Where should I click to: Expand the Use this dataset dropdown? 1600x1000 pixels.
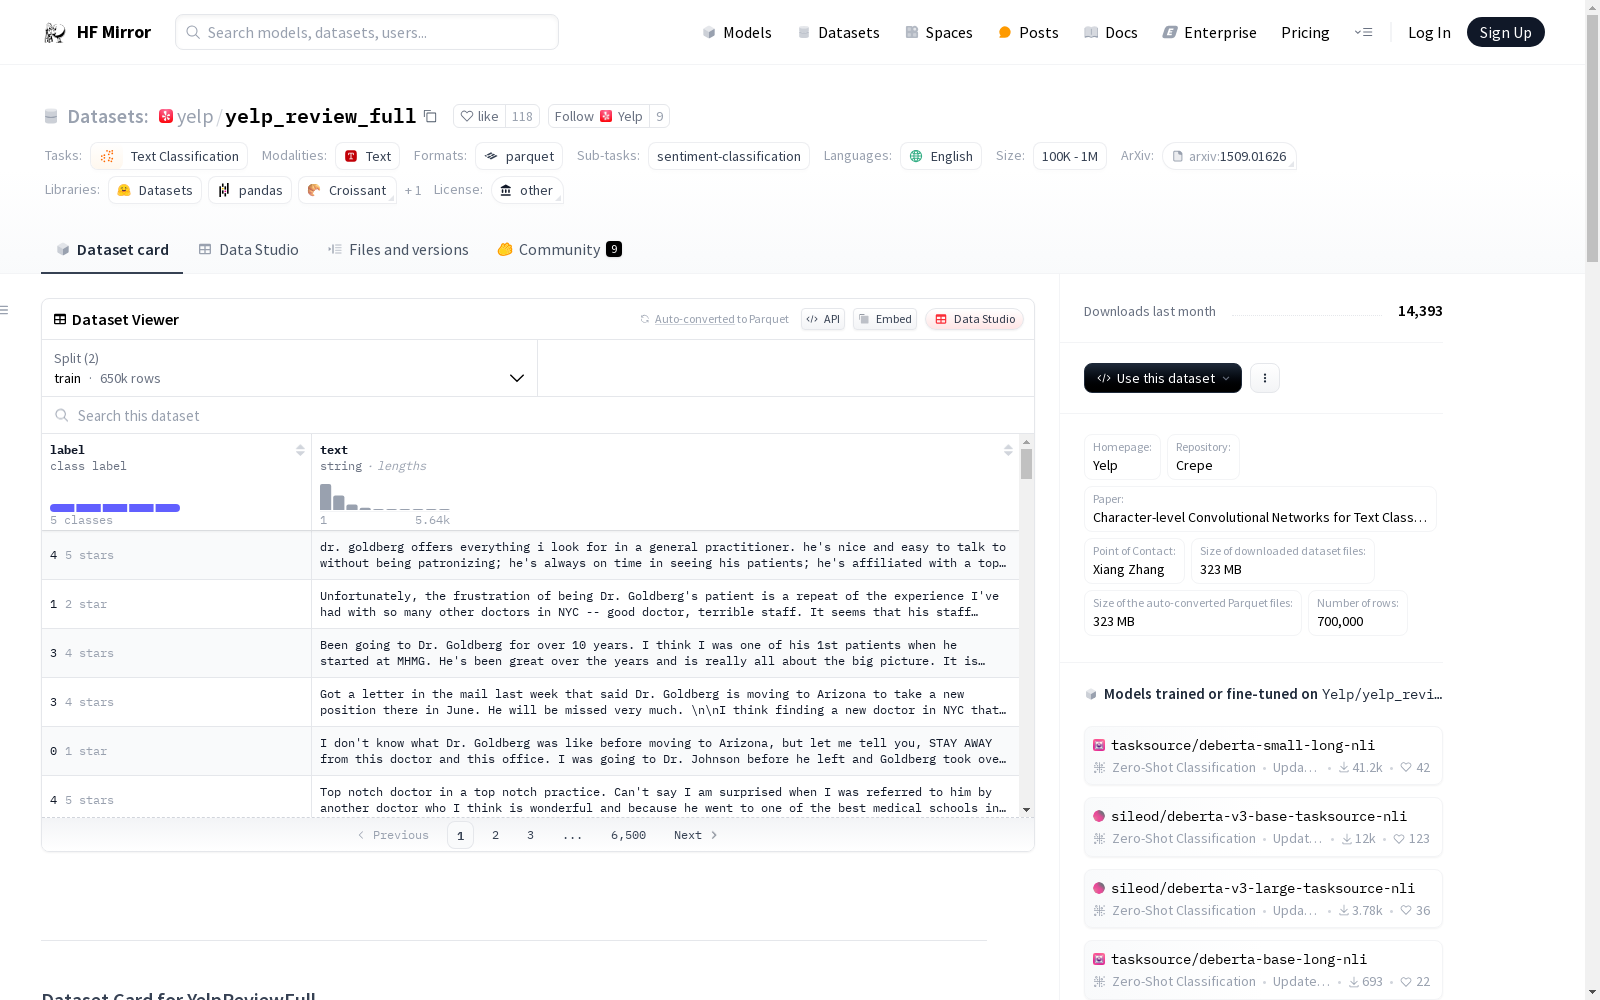click(1163, 378)
